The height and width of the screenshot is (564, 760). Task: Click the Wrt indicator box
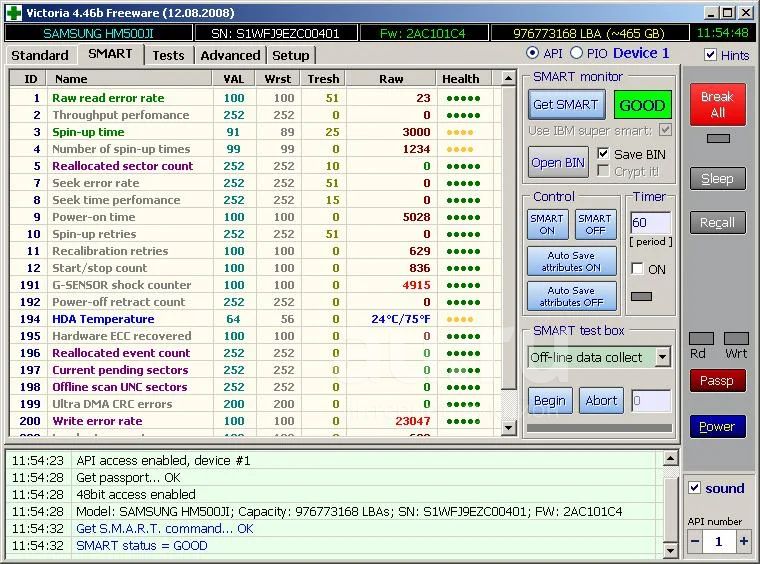click(736, 338)
